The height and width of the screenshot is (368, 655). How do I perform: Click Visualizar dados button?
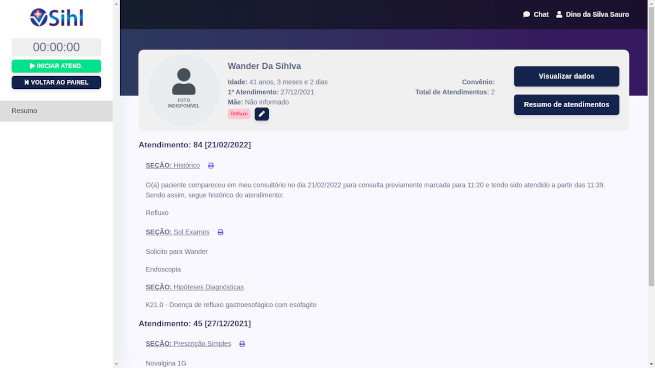click(x=566, y=76)
